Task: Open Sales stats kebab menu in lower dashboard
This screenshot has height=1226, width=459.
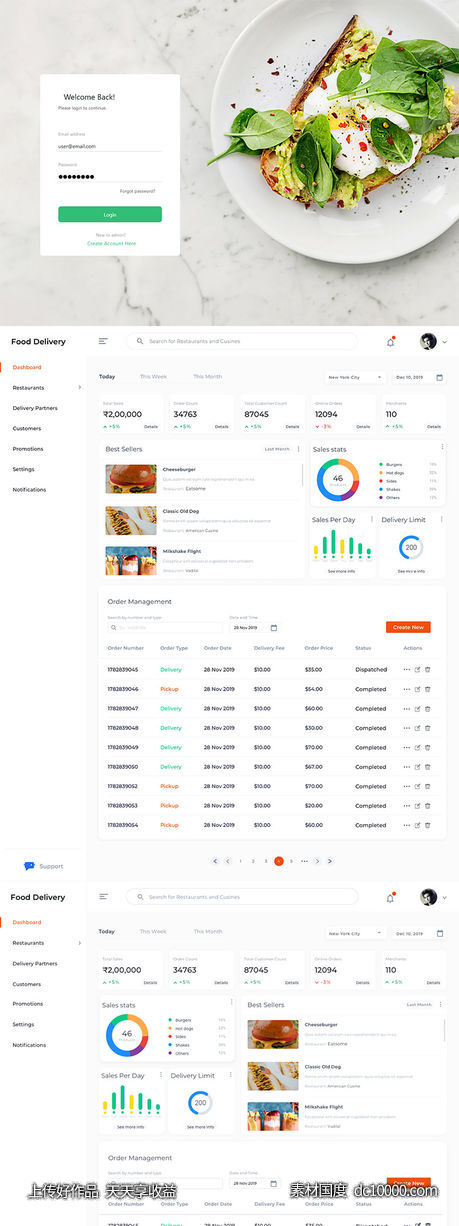Action: (231, 1002)
